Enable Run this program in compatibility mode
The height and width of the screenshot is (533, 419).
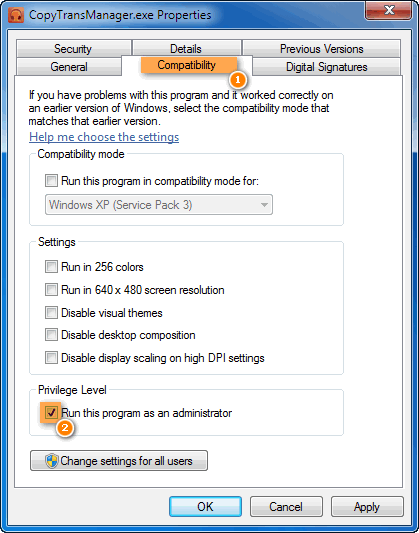pyautogui.click(x=51, y=180)
